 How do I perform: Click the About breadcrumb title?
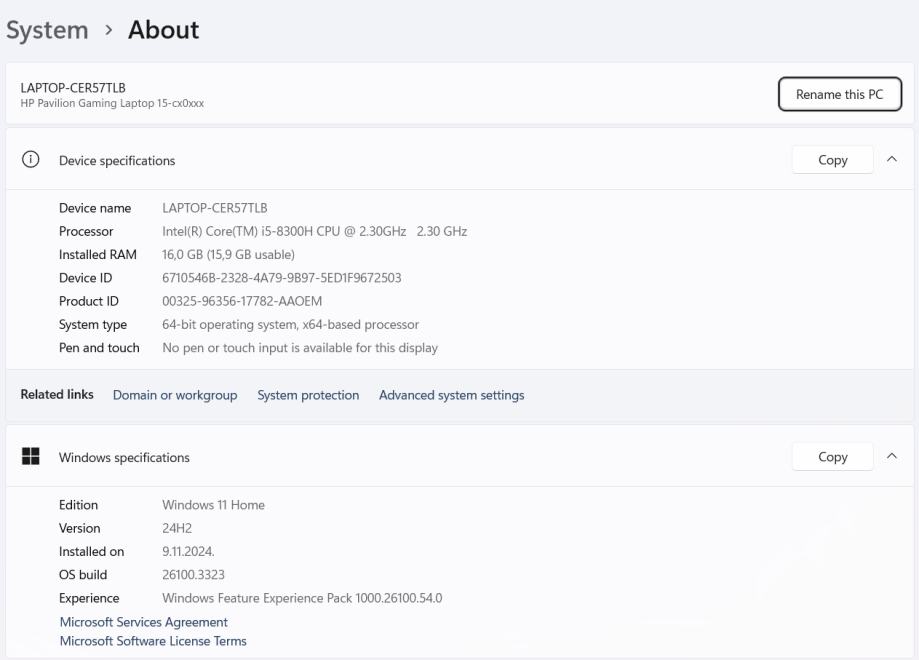pyautogui.click(x=164, y=29)
